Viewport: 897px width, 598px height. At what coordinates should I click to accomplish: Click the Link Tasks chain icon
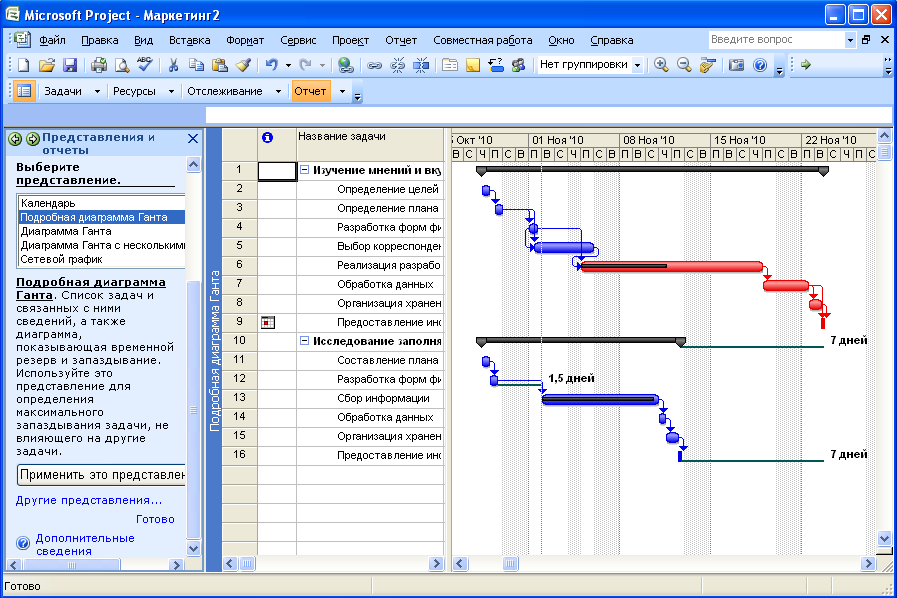pyautogui.click(x=374, y=65)
